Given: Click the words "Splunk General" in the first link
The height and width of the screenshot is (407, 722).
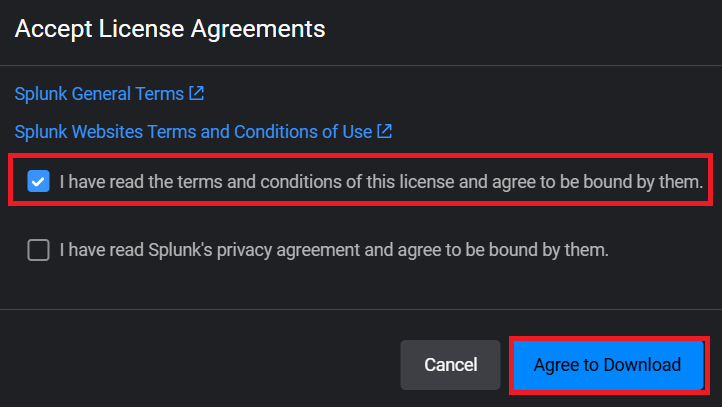Looking at the screenshot, I should [70, 94].
